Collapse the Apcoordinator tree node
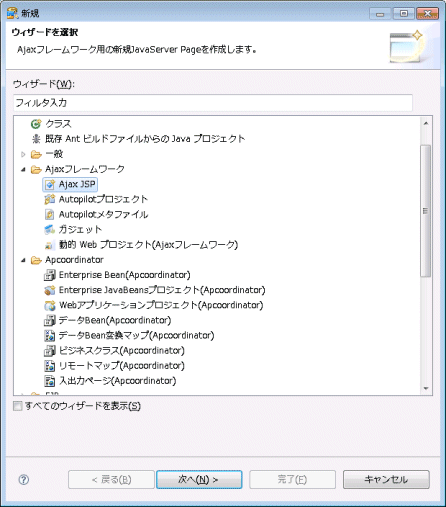The width and height of the screenshot is (446, 507). [23, 260]
